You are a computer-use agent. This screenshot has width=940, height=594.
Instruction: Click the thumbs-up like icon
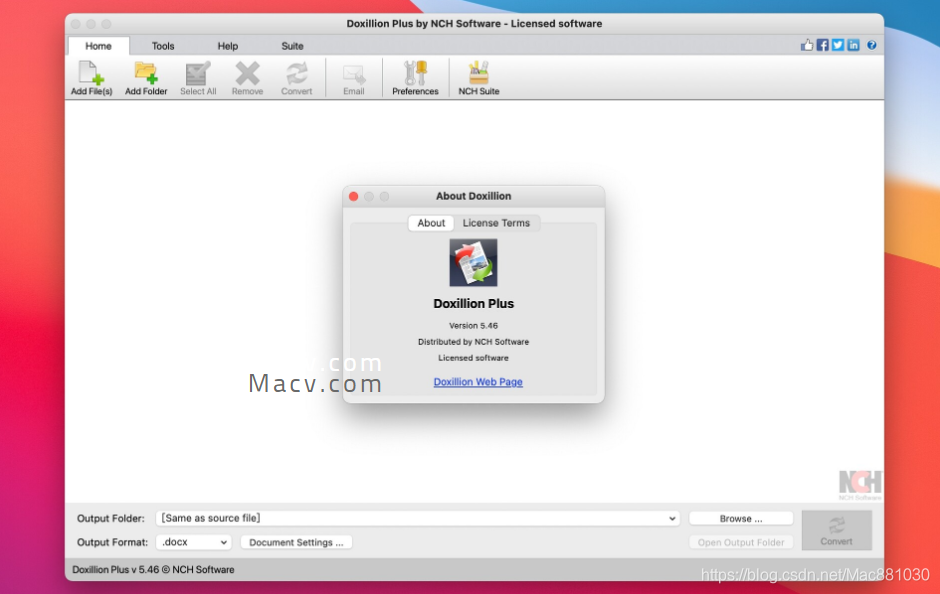[807, 45]
